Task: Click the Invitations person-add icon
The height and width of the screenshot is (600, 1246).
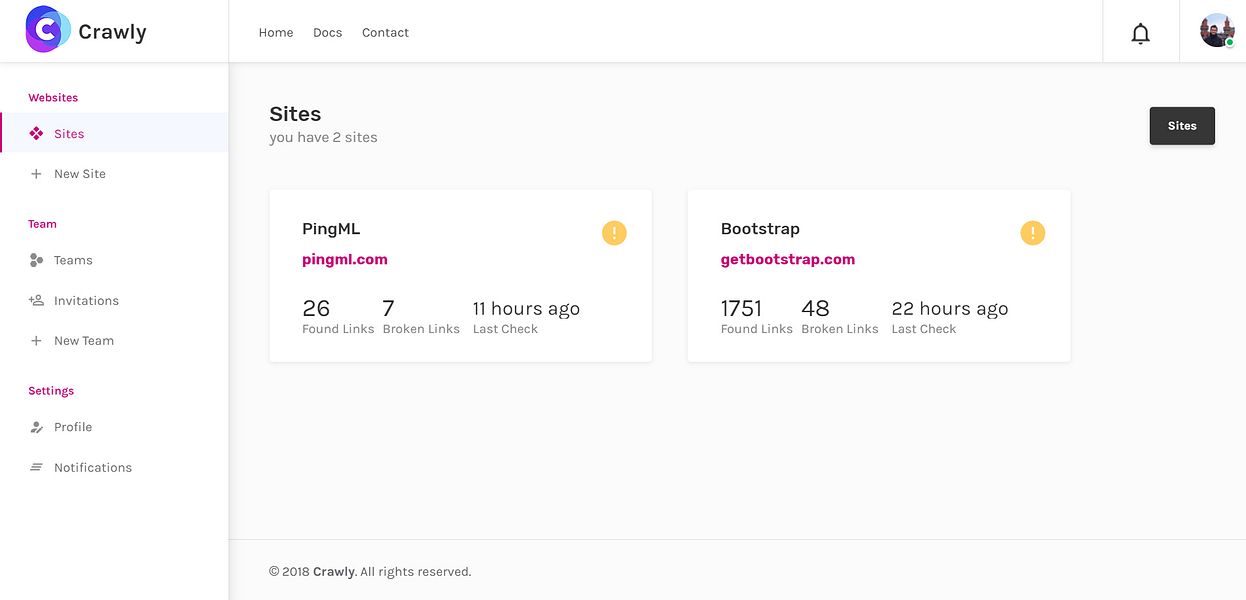Action: [36, 300]
